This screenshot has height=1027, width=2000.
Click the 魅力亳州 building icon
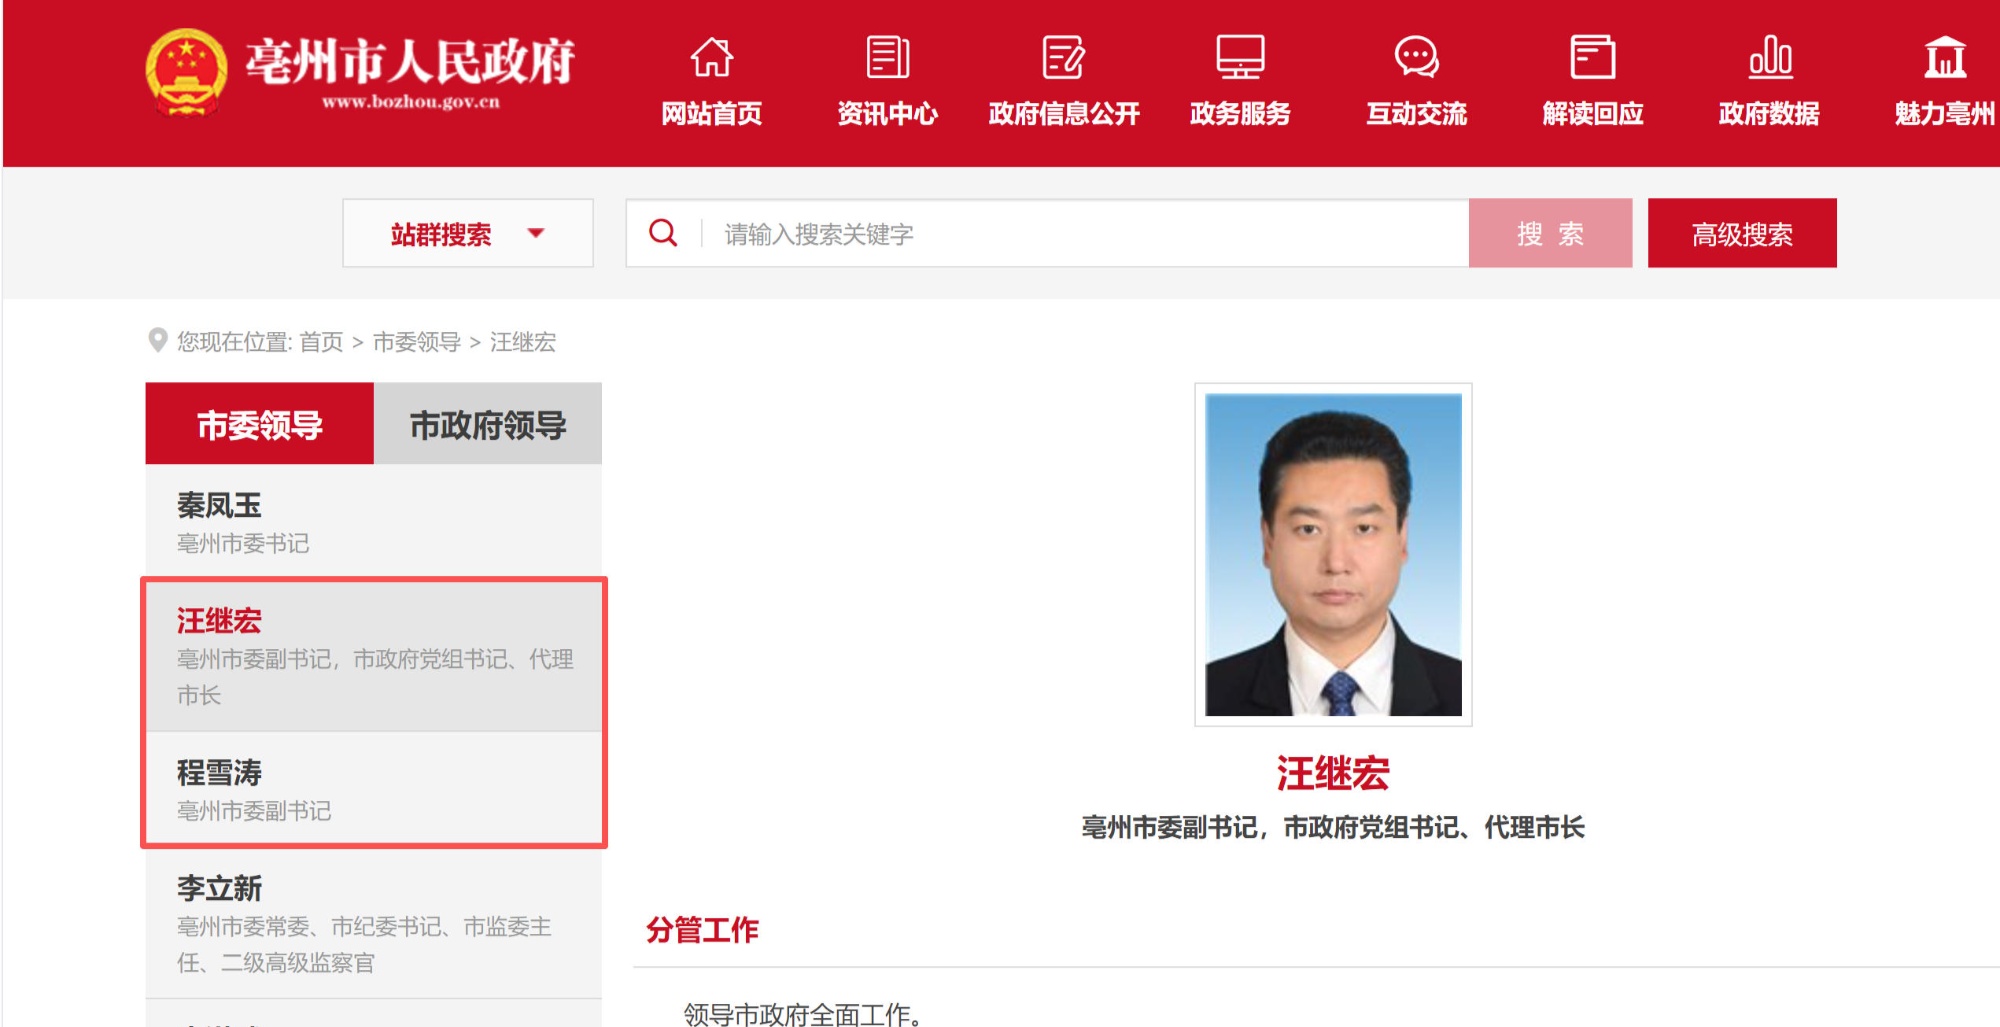[x=1944, y=58]
